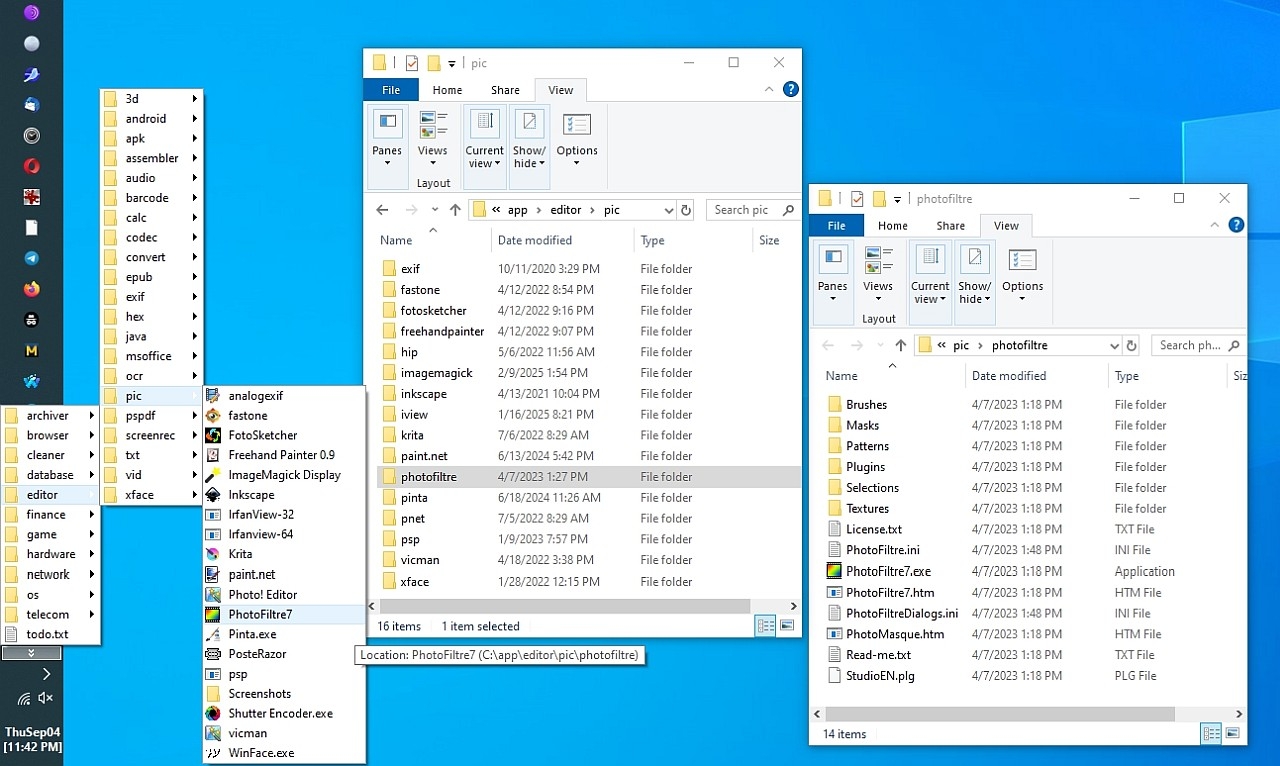Click Help icon in pic window
Image resolution: width=1280 pixels, height=766 pixels.
[790, 89]
